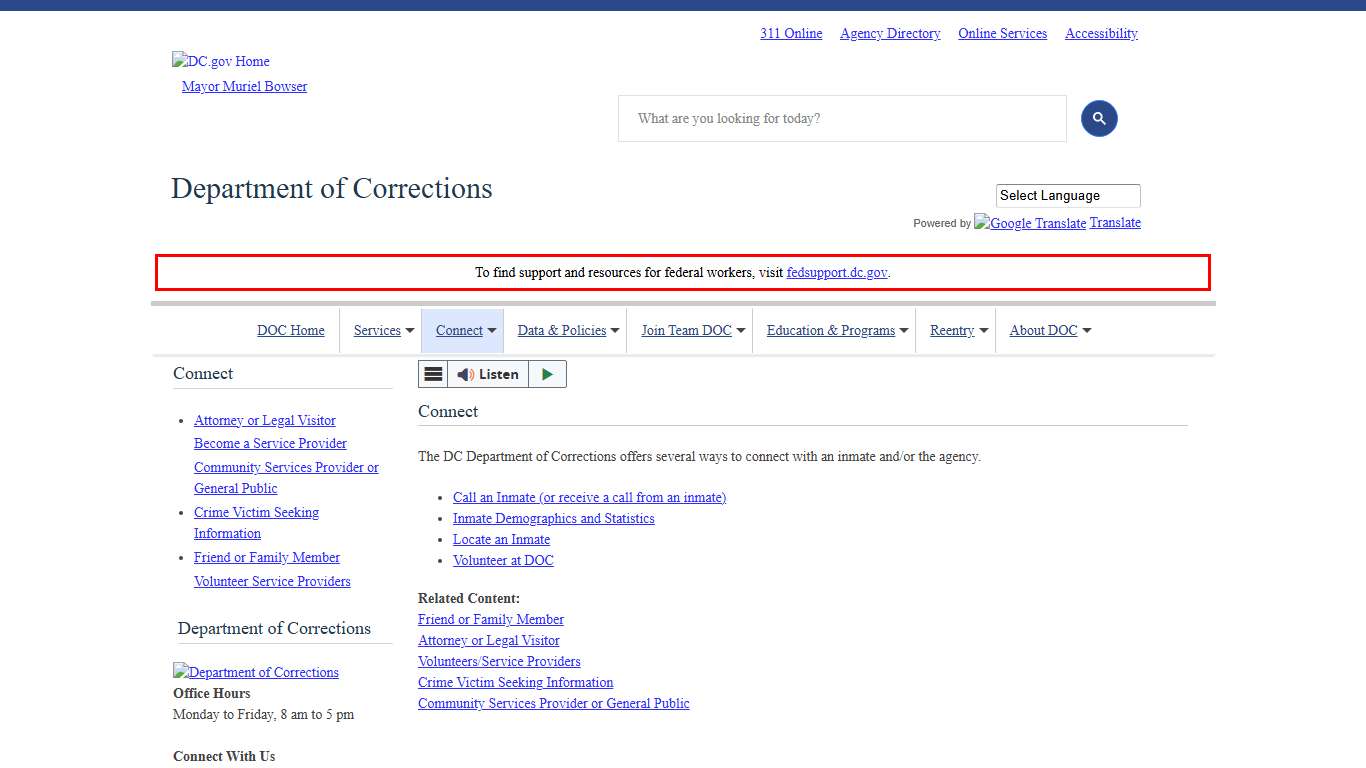
Task: Click the Locate an Inmate link
Action: coord(501,539)
